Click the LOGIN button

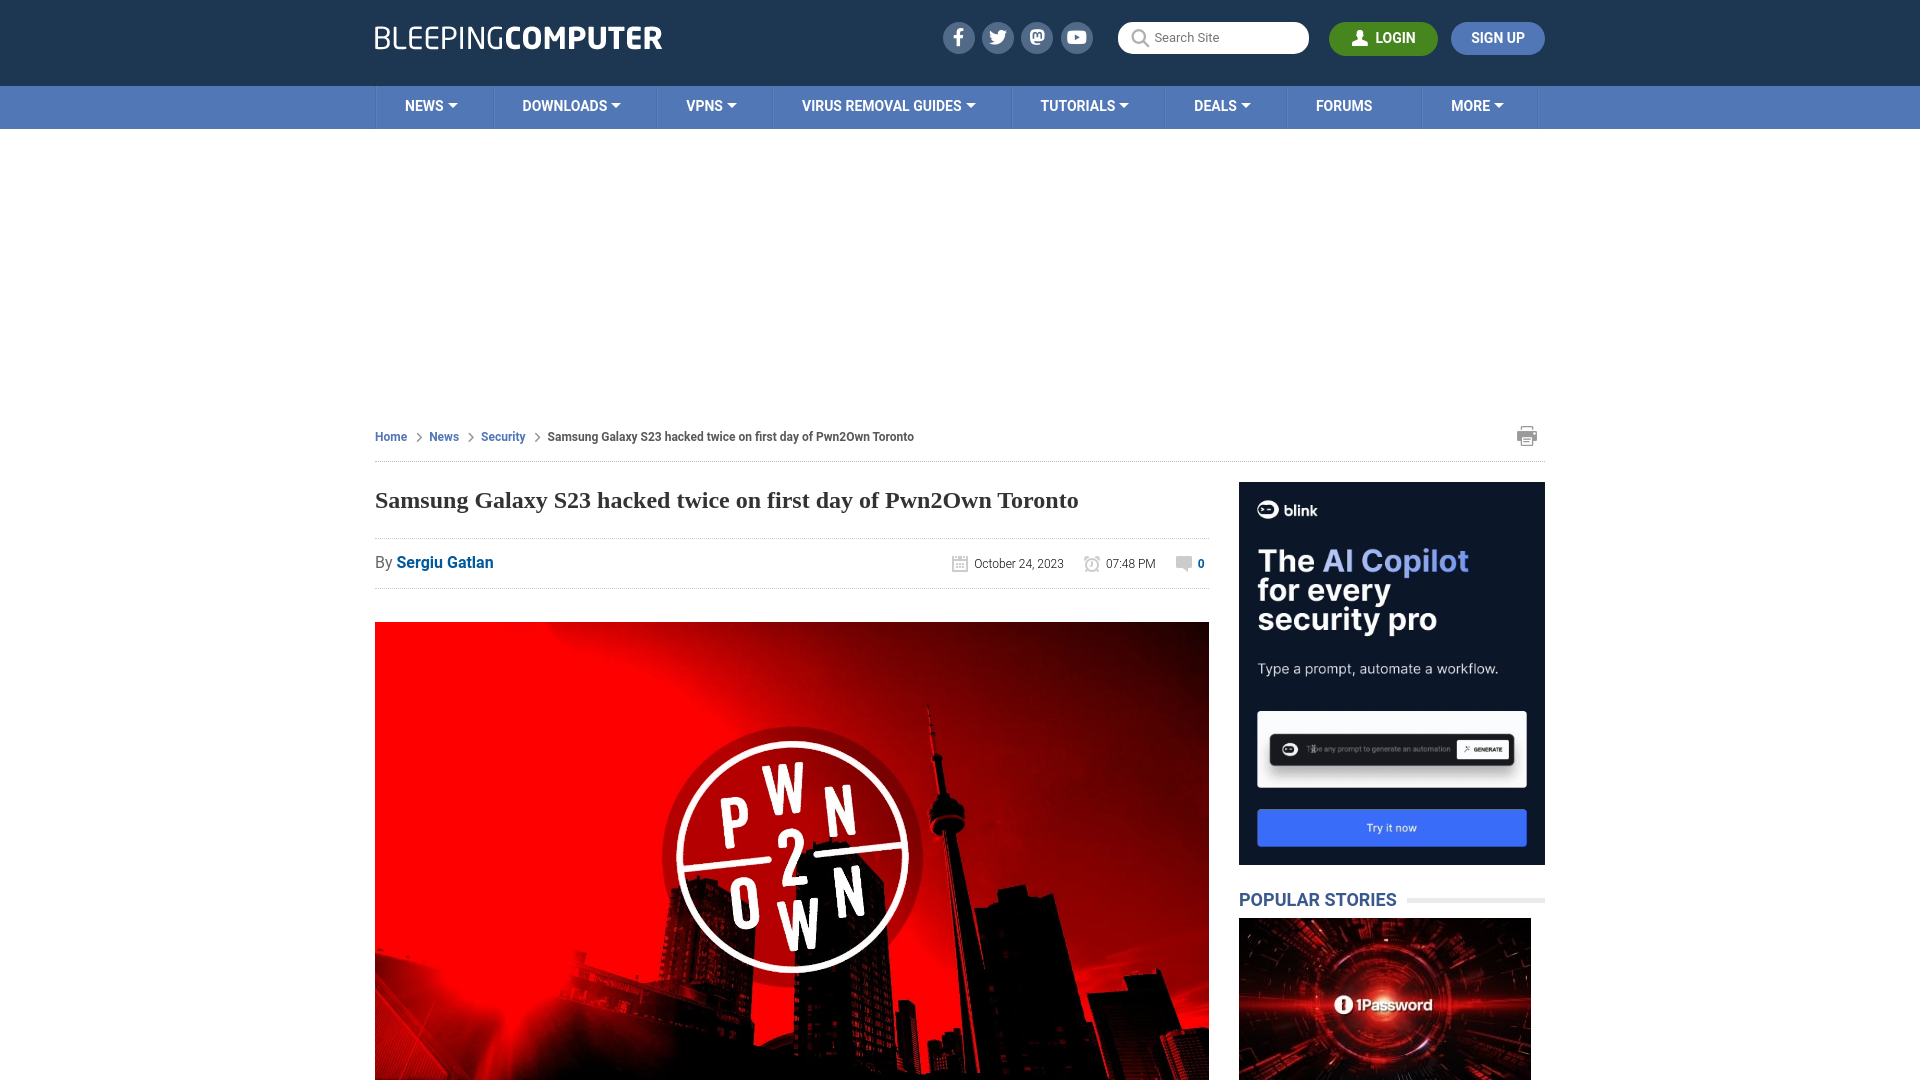click(1383, 38)
